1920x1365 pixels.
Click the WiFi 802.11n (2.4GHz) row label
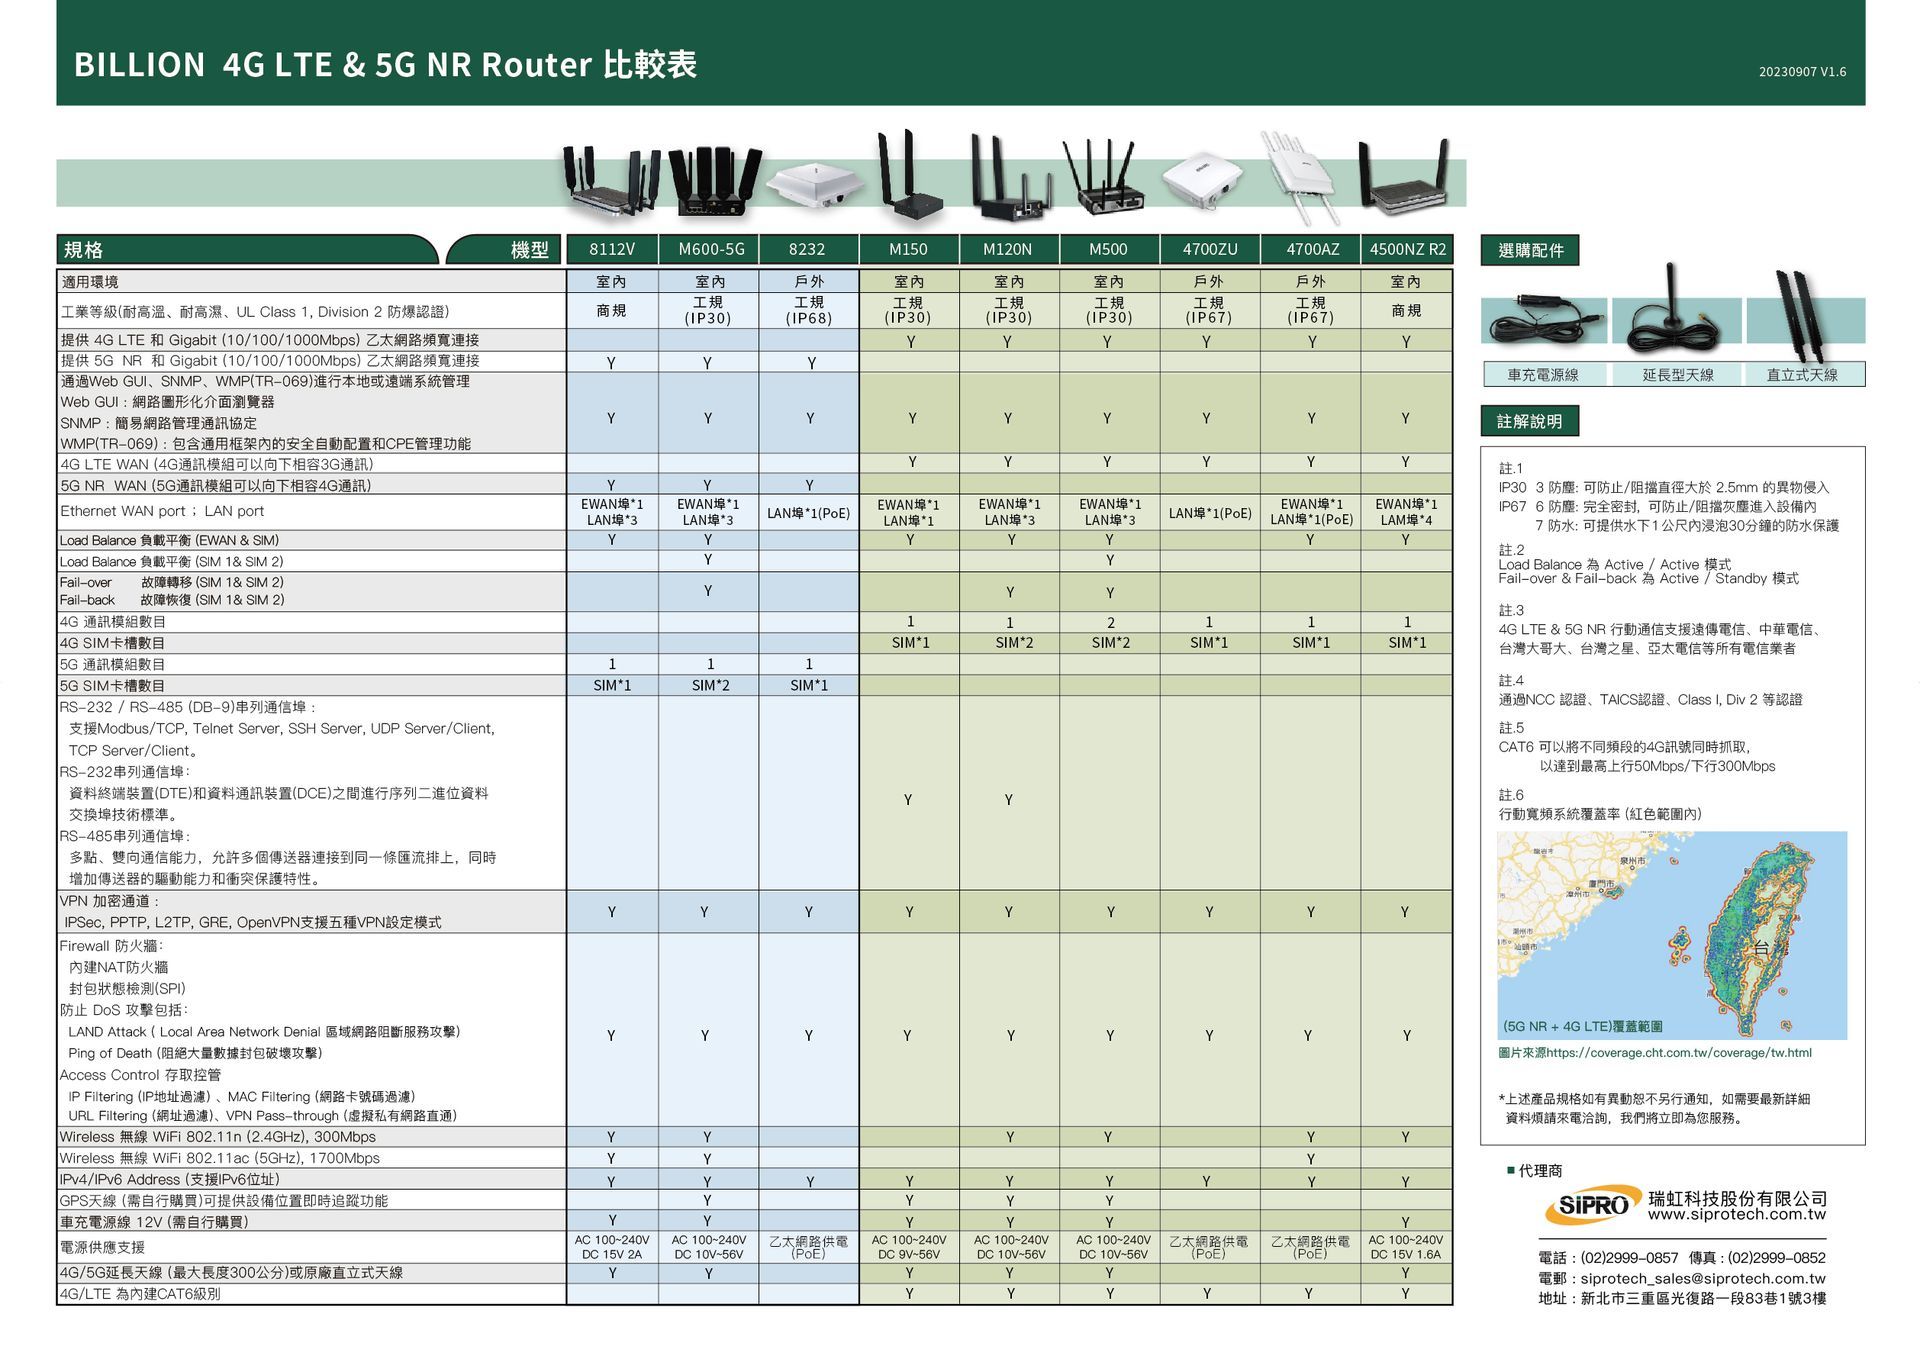coord(218,1137)
